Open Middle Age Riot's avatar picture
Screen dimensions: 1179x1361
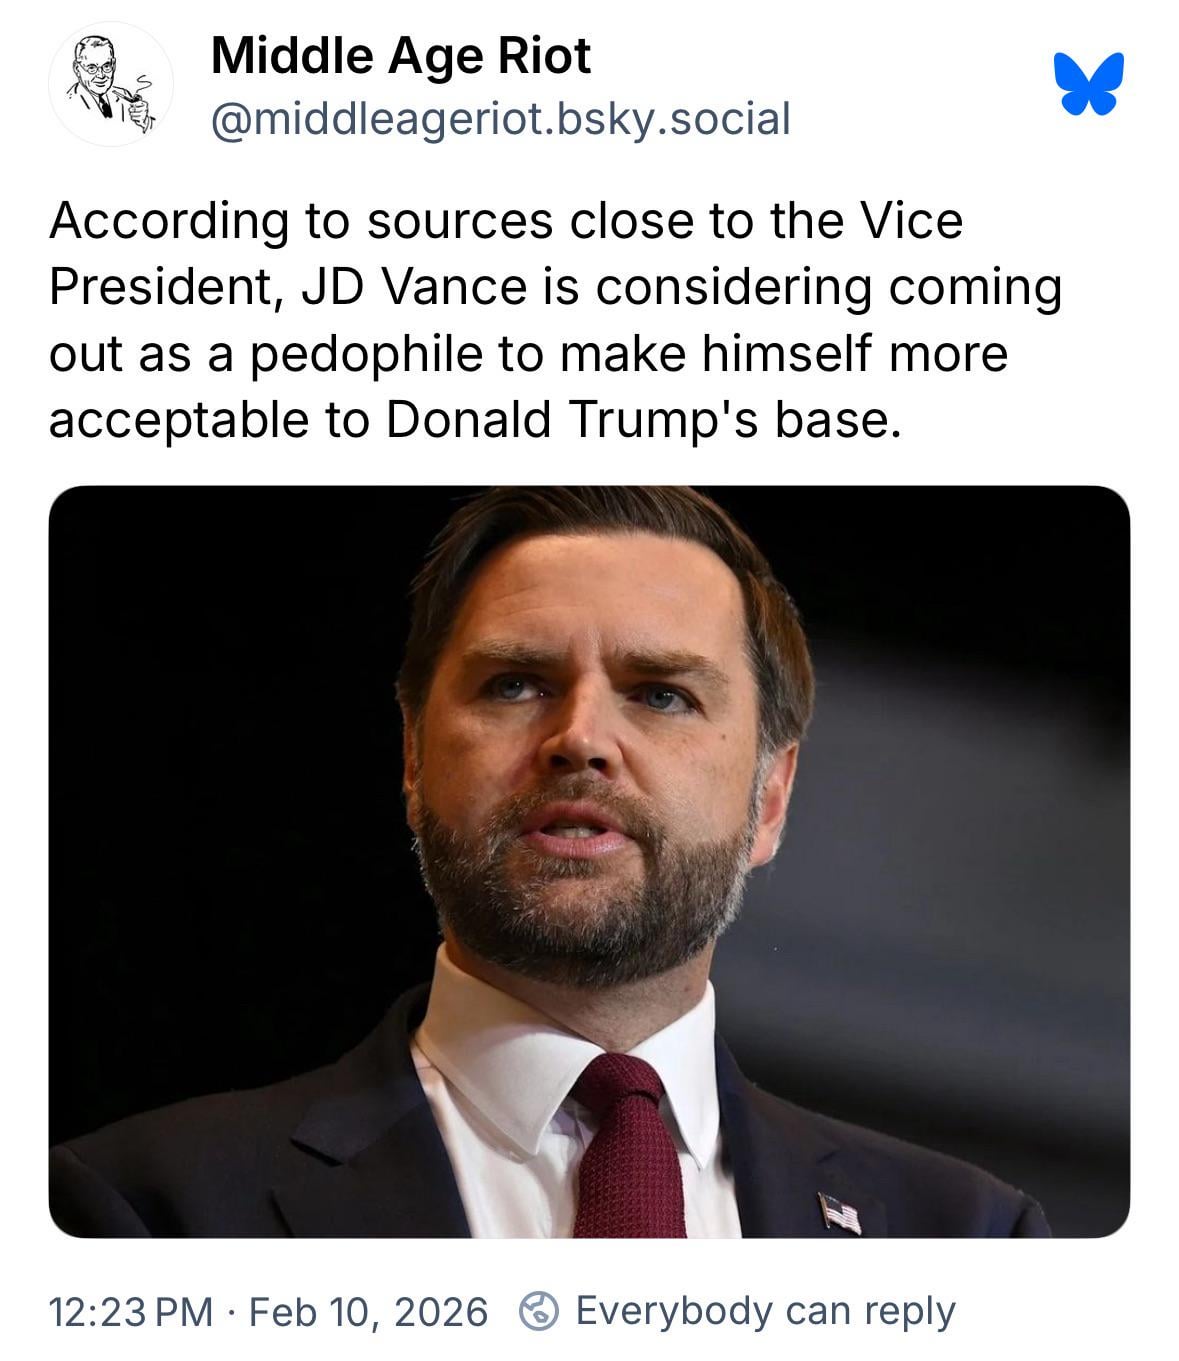tap(110, 84)
